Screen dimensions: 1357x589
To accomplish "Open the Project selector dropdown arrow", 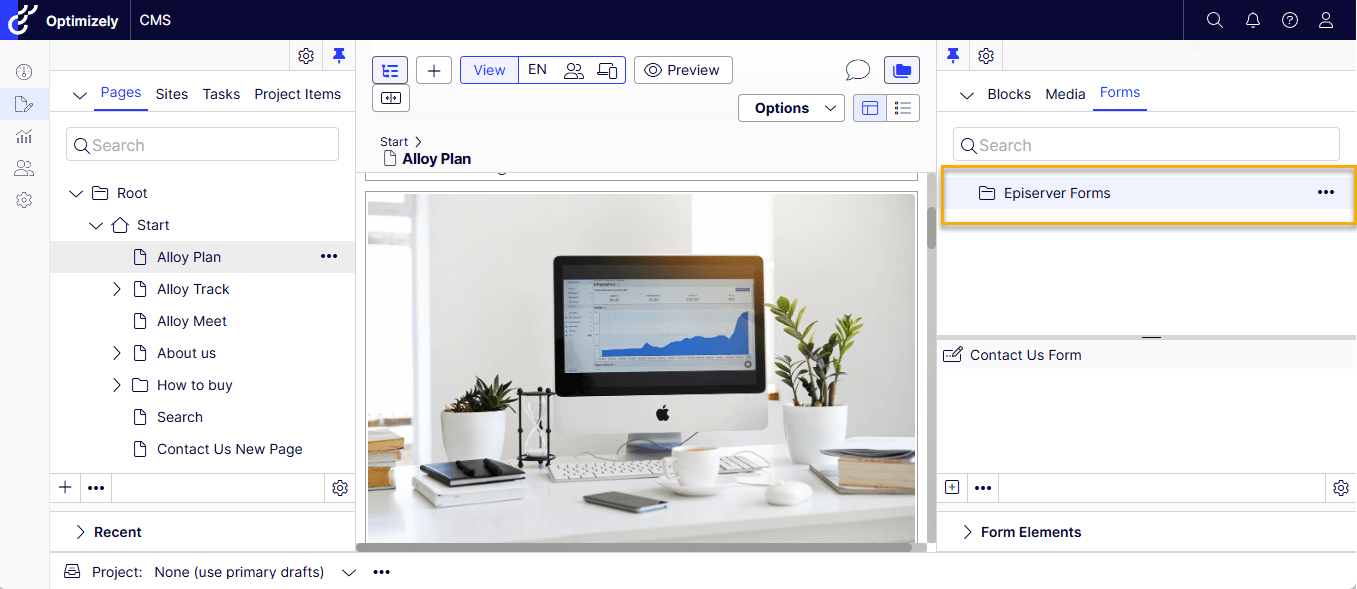I will [348, 572].
